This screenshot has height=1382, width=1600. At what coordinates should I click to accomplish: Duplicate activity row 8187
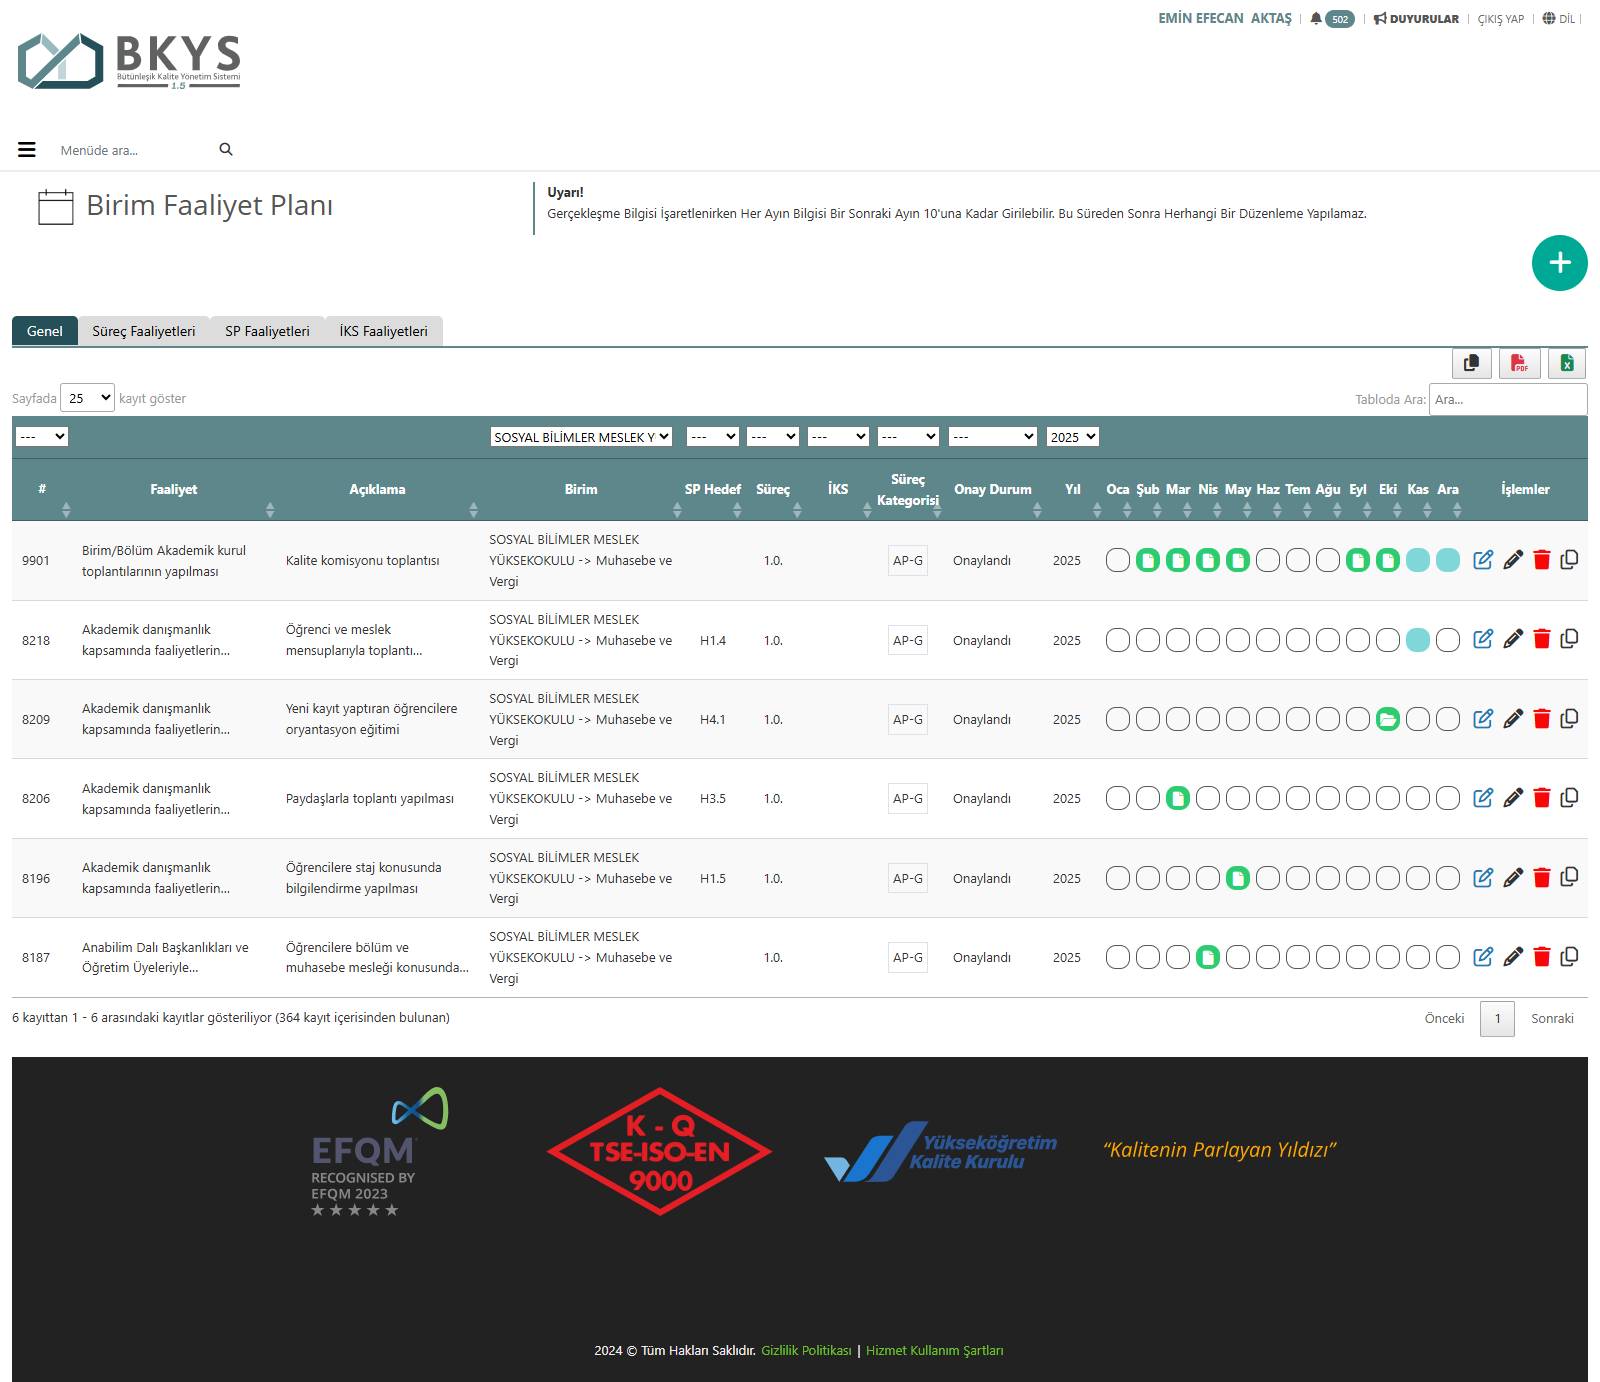tap(1569, 957)
